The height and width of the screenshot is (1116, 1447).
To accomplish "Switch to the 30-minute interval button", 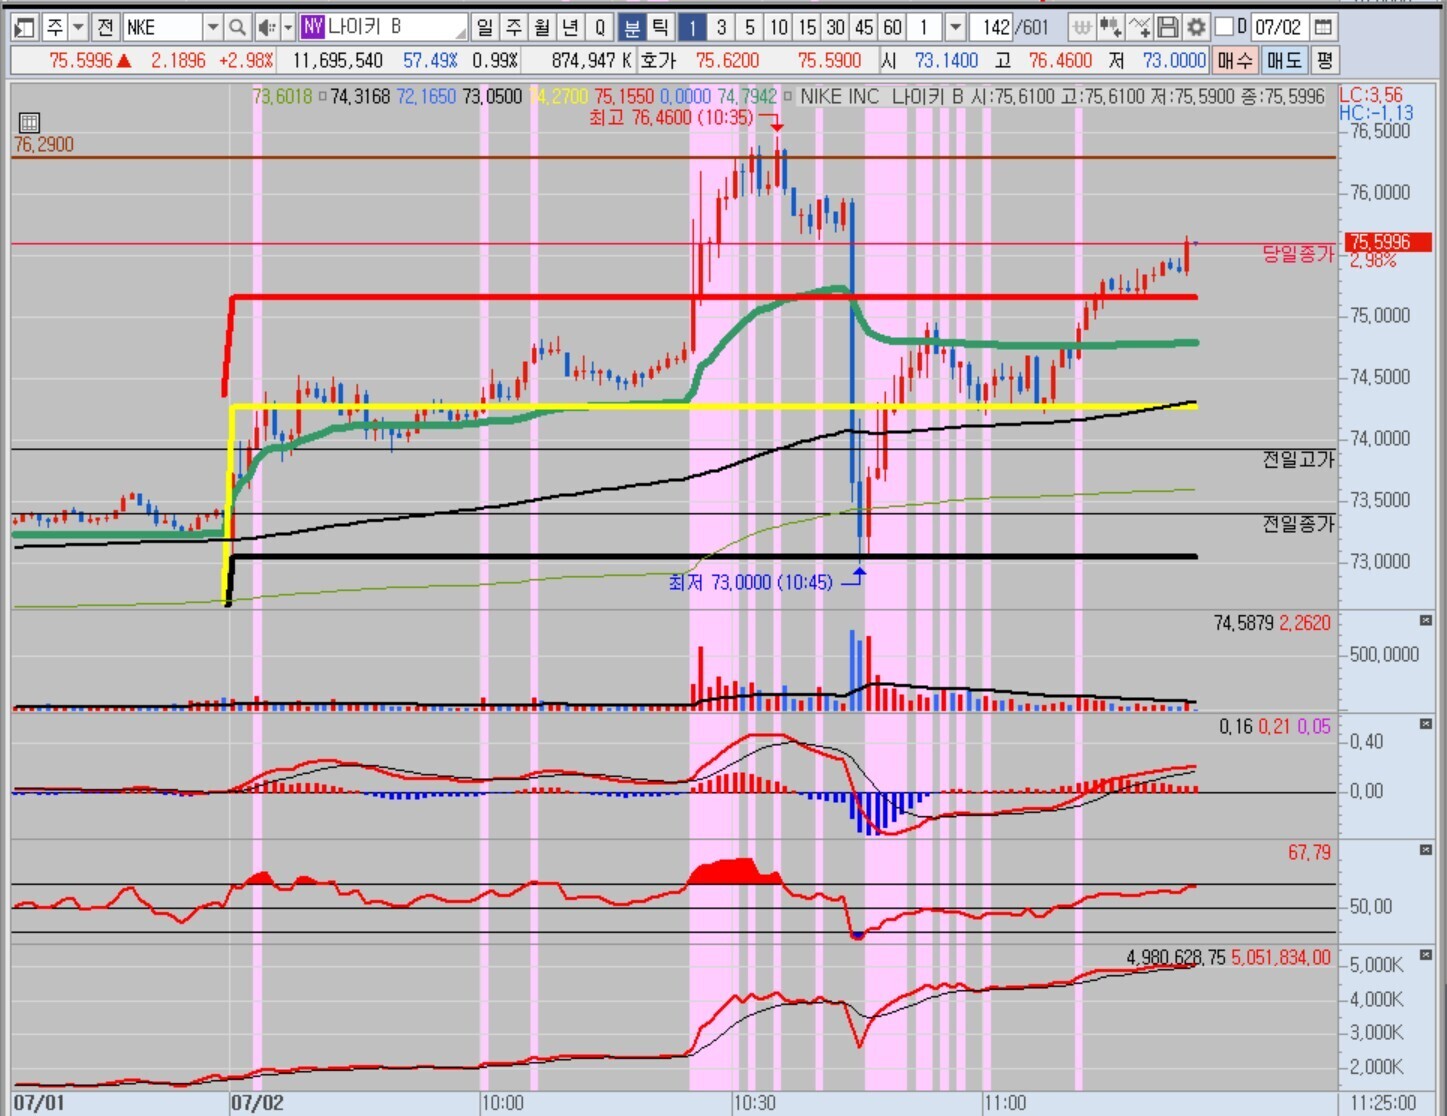I will pos(836,27).
